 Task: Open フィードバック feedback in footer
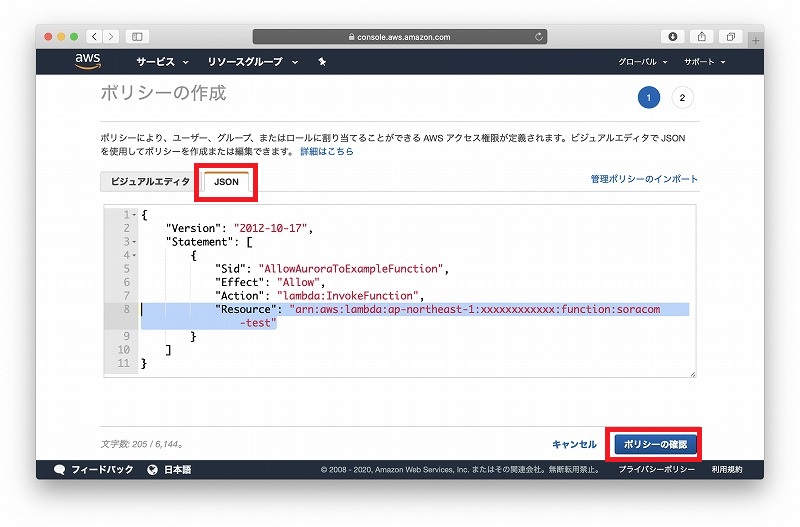[x=102, y=469]
